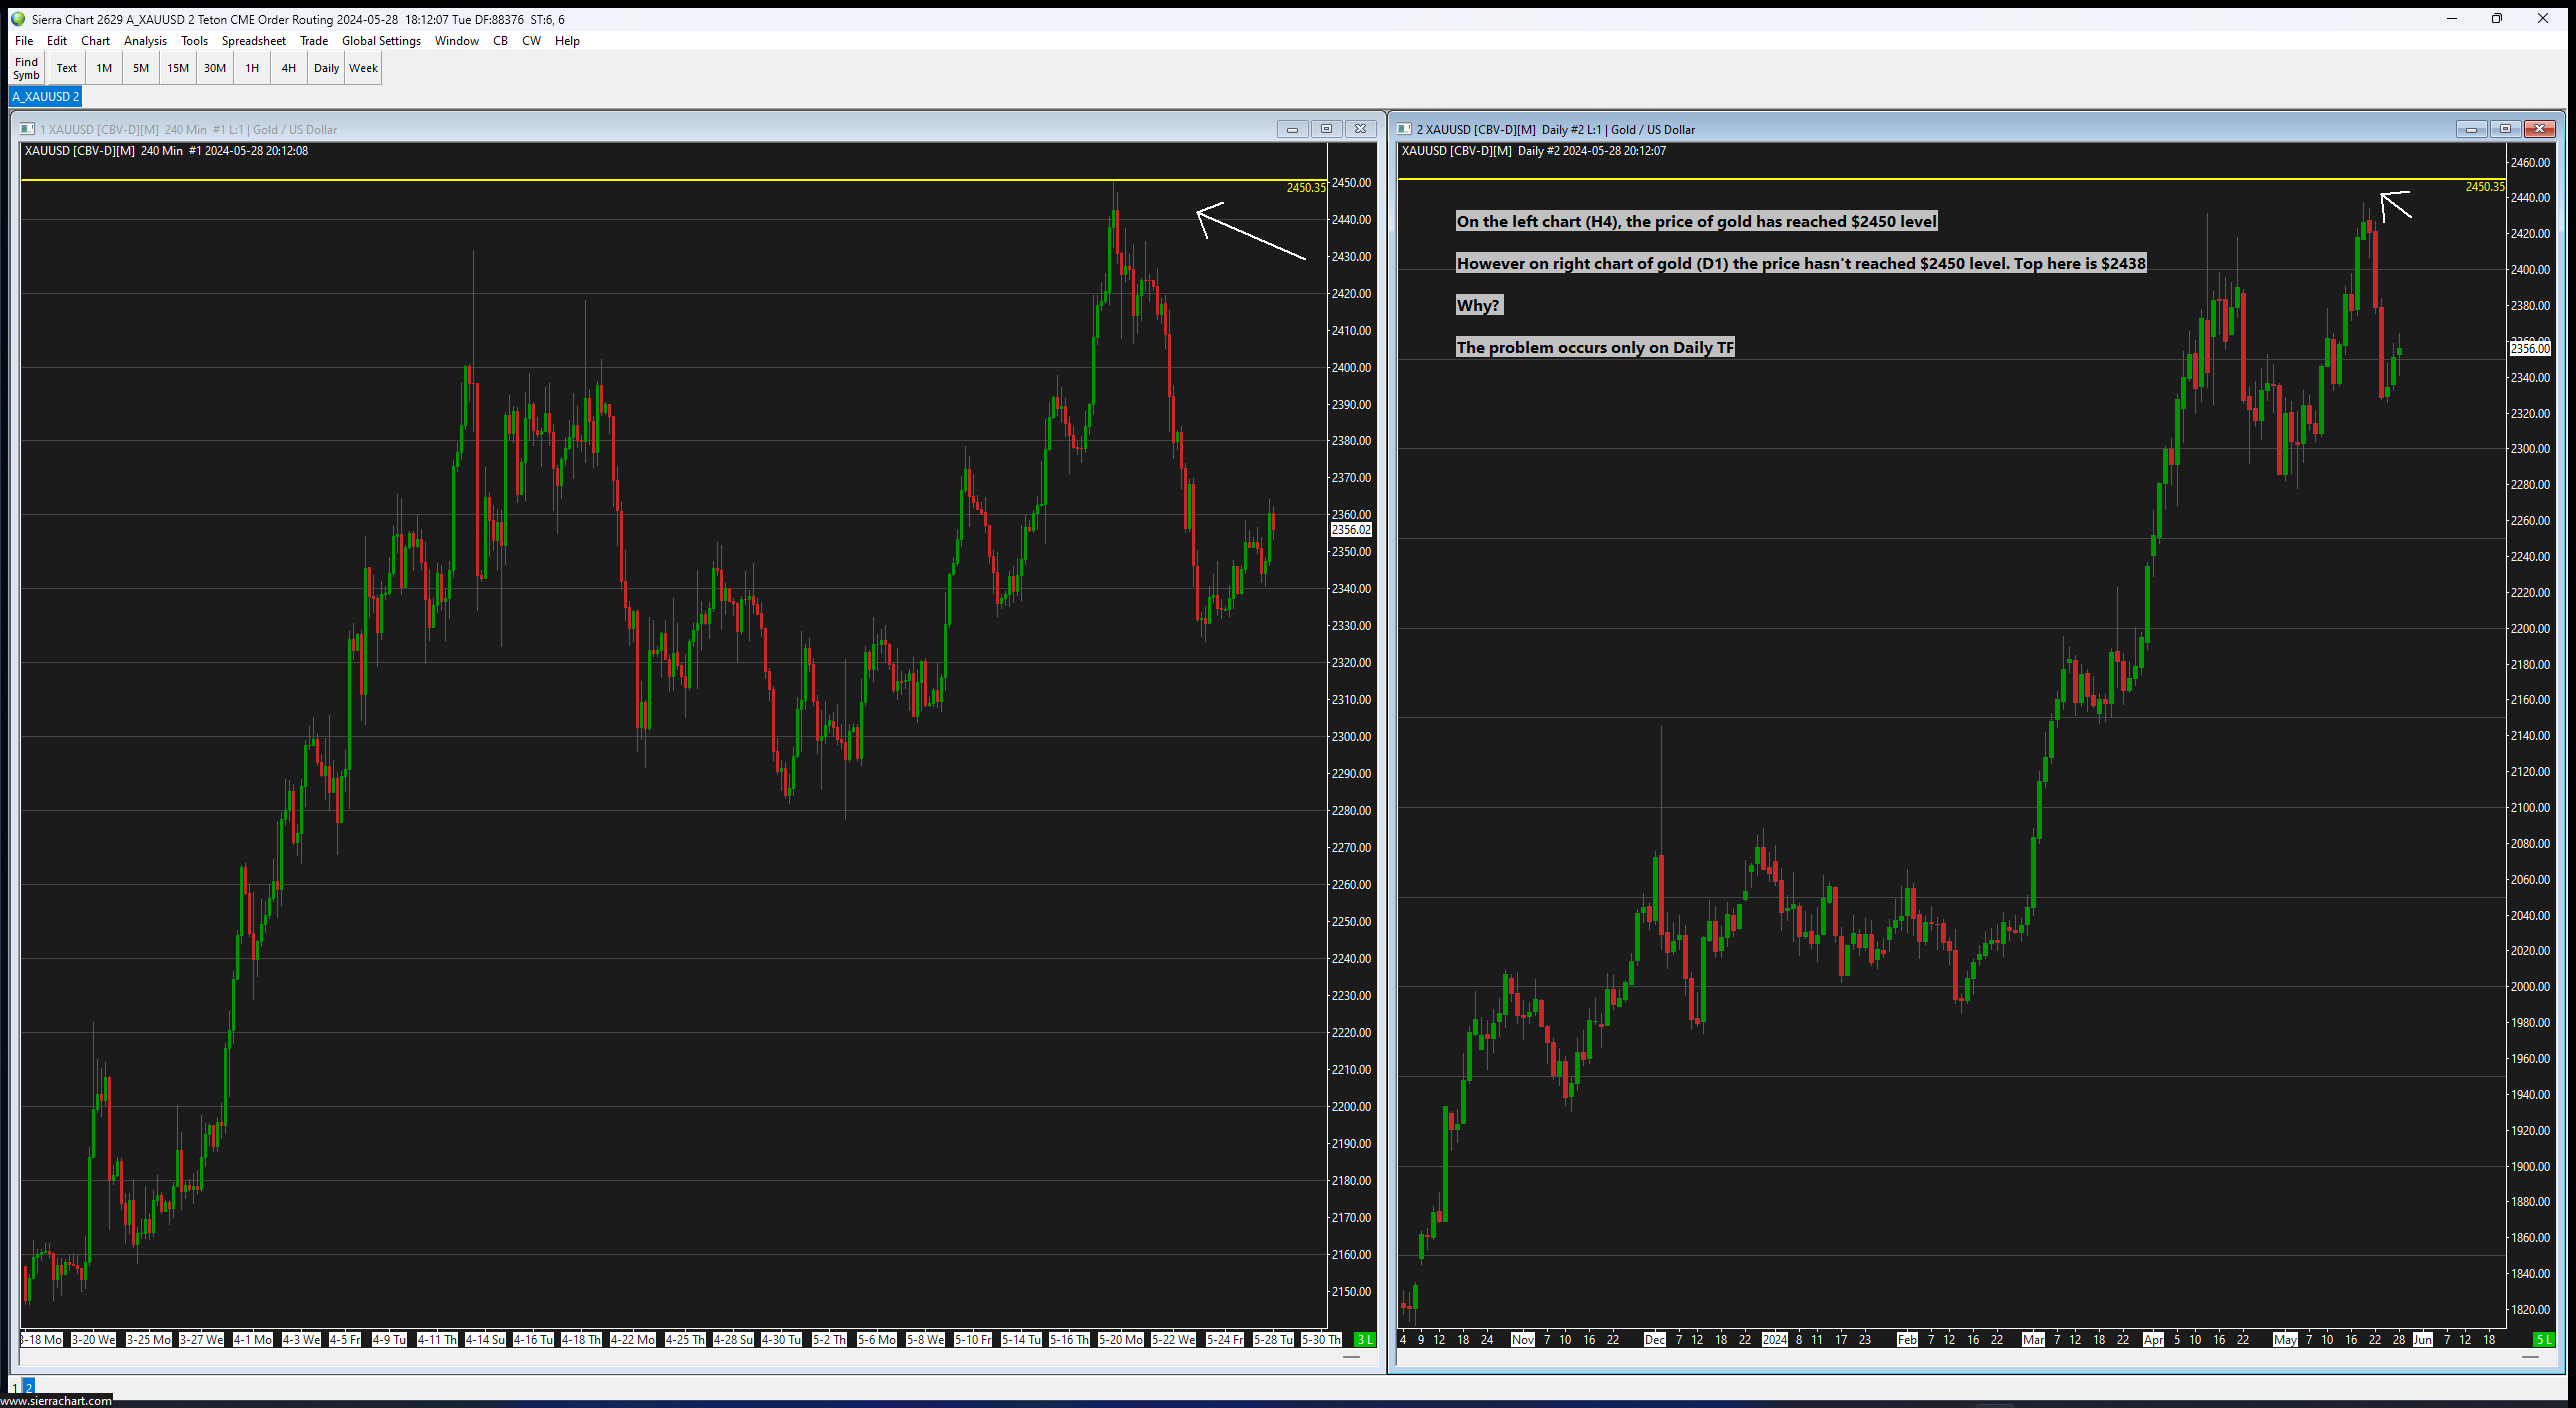Image resolution: width=2576 pixels, height=1408 pixels.
Task: Choose the Week timeframe button
Action: 363,68
